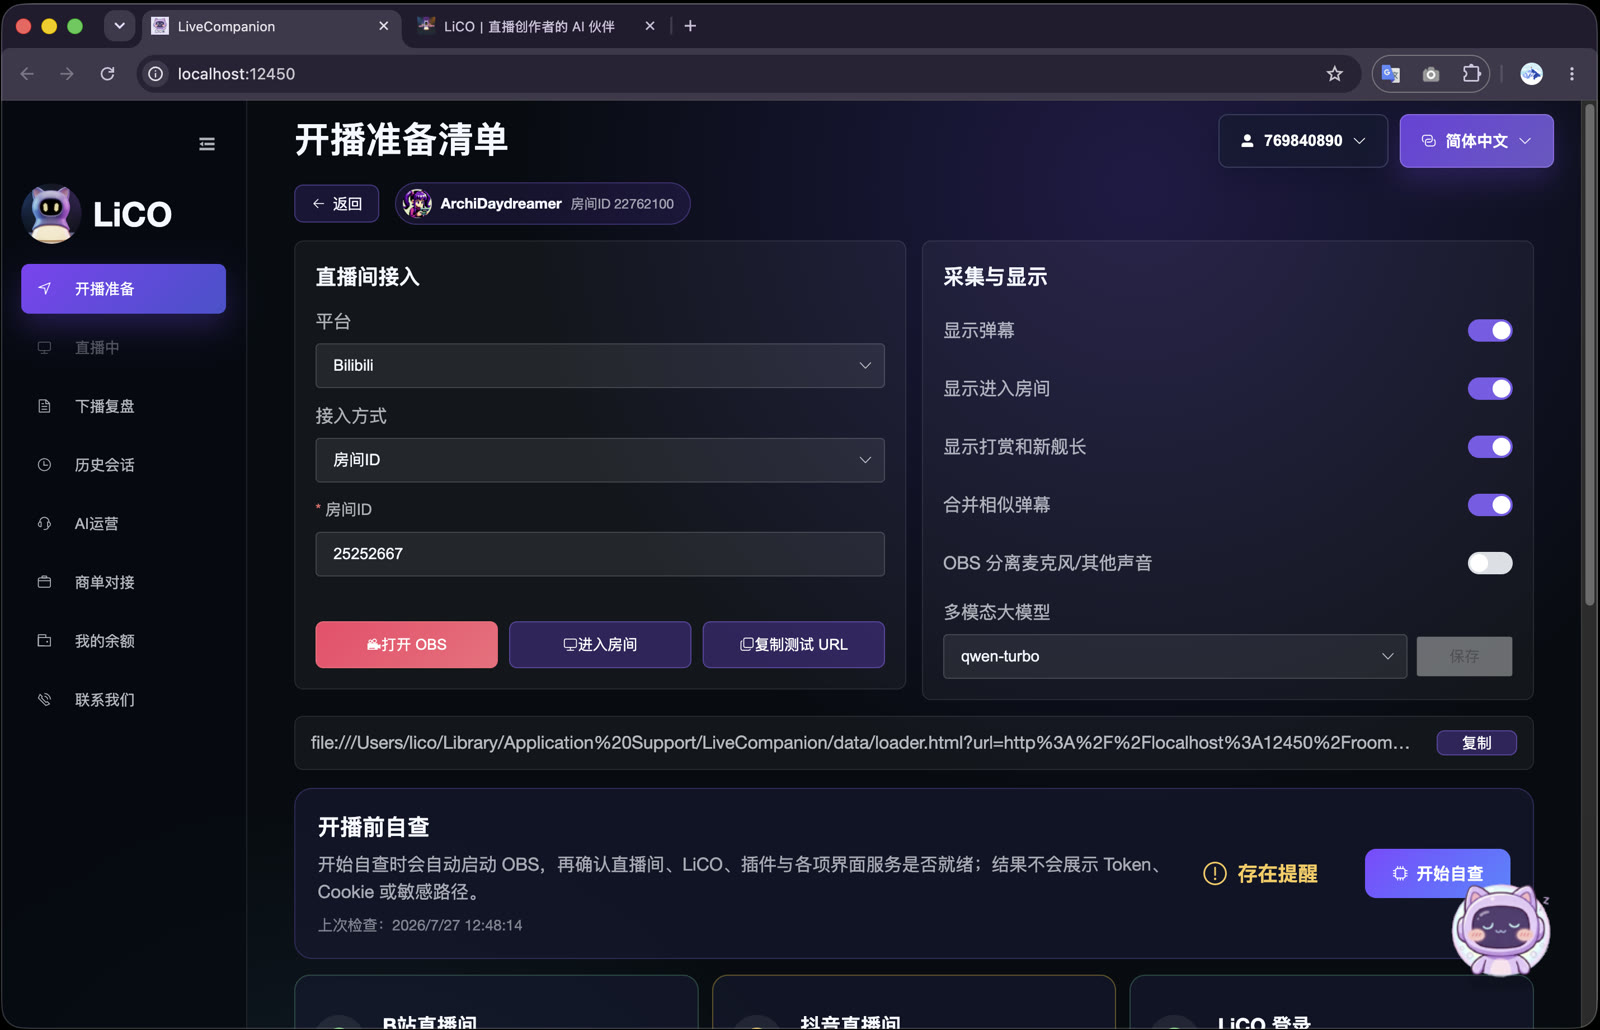Enable OBS 分离麦克风/其他声音 switch

1490,563
